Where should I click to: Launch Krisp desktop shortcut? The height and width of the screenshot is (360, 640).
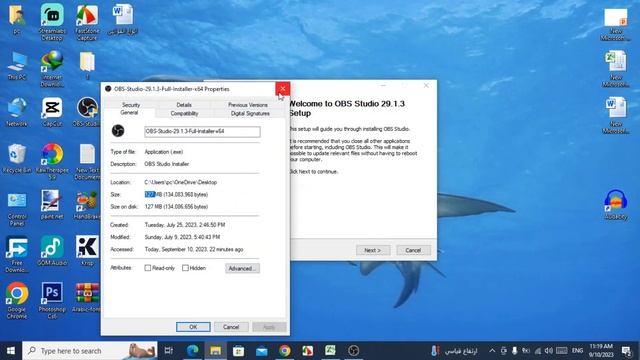coord(87,251)
